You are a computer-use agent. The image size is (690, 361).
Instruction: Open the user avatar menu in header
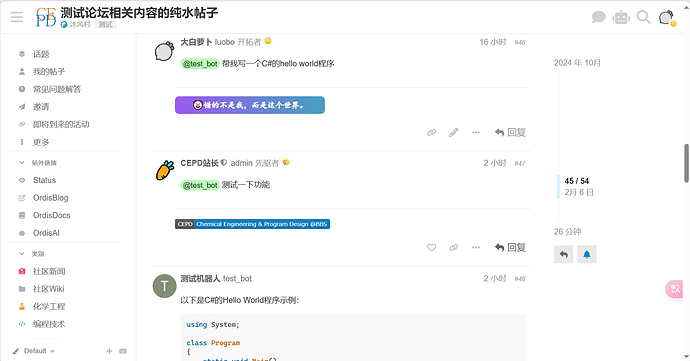tap(666, 18)
